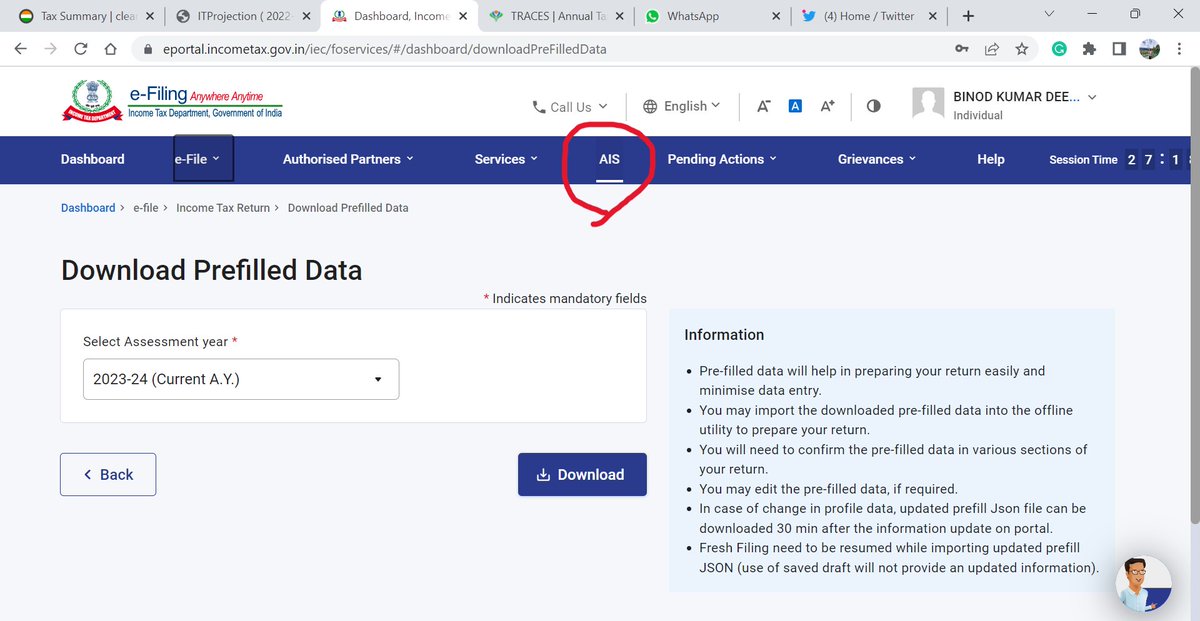
Task: Decrease the font size with A-
Action: click(x=764, y=106)
